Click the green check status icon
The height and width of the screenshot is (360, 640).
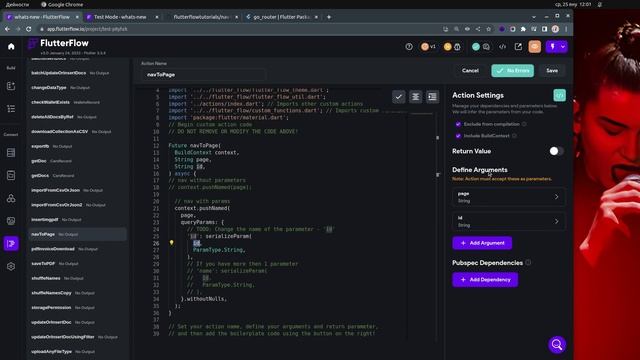click(x=476, y=47)
